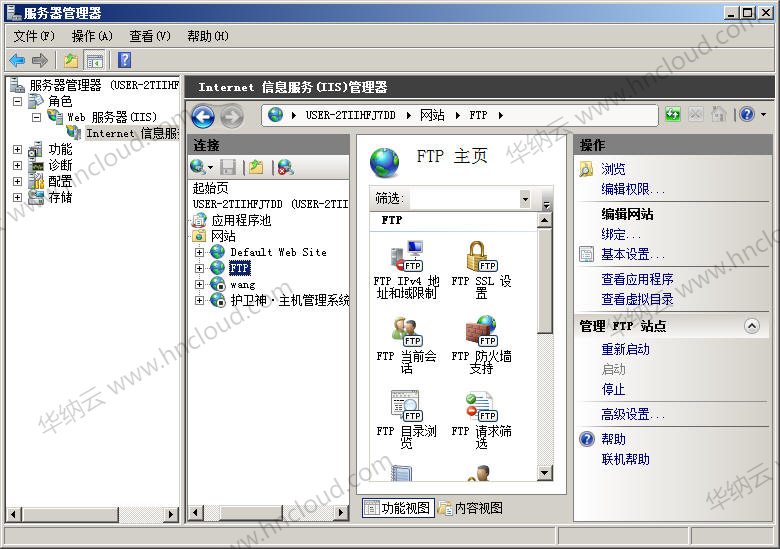Viewport: 780px width, 549px height.
Task: Expand the 存储 tree node
Action: [x=17, y=197]
